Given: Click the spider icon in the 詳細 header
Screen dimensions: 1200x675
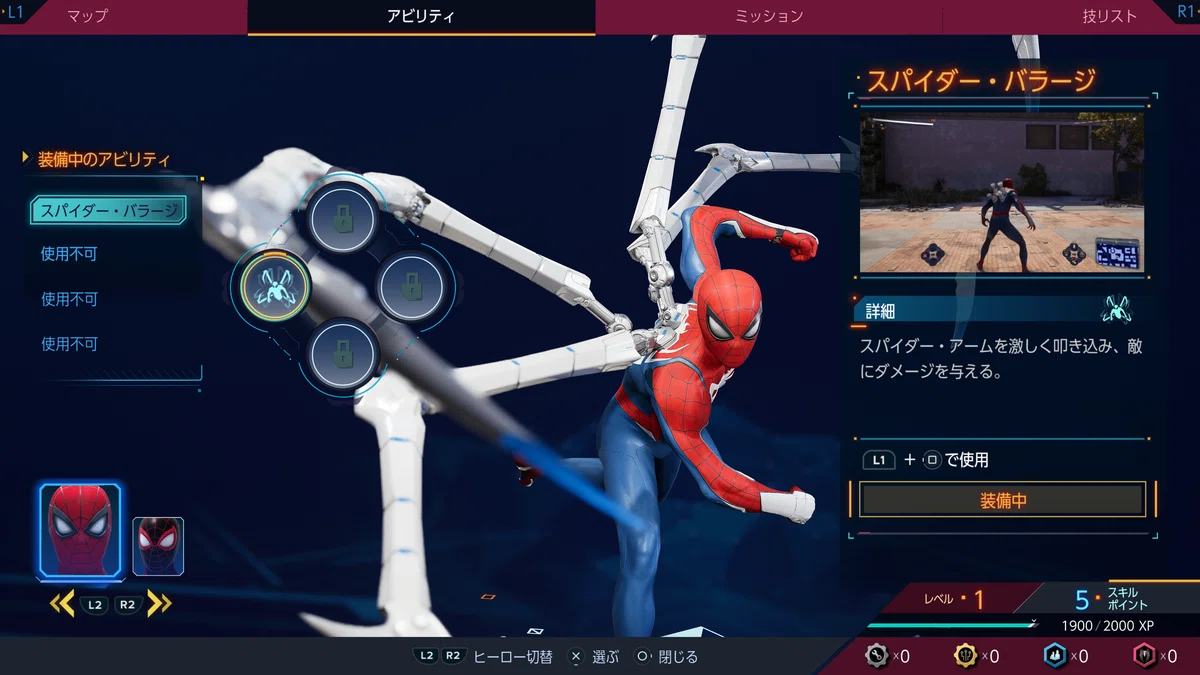Looking at the screenshot, I should [1115, 310].
